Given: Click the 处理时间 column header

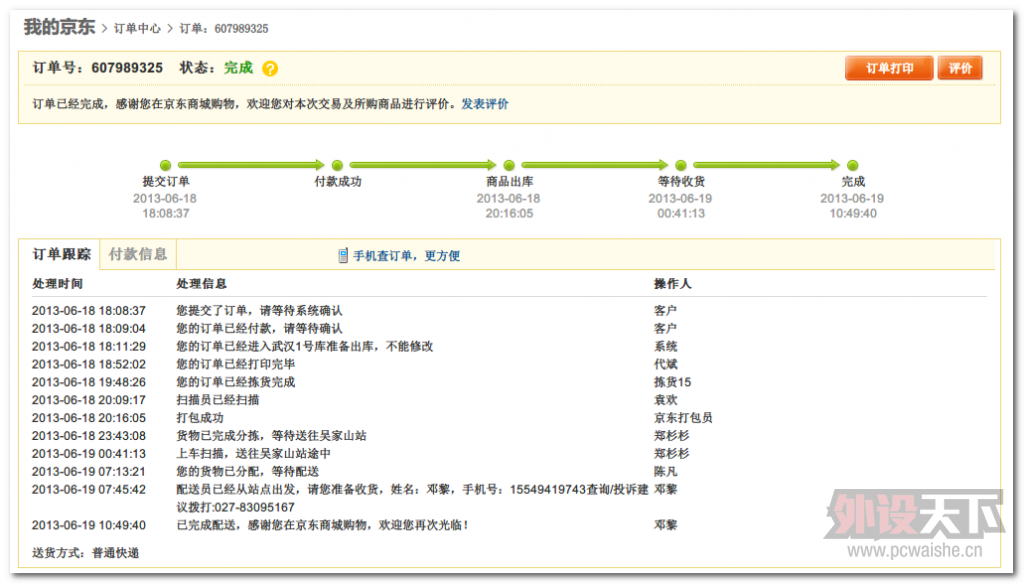Looking at the screenshot, I should point(57,284).
